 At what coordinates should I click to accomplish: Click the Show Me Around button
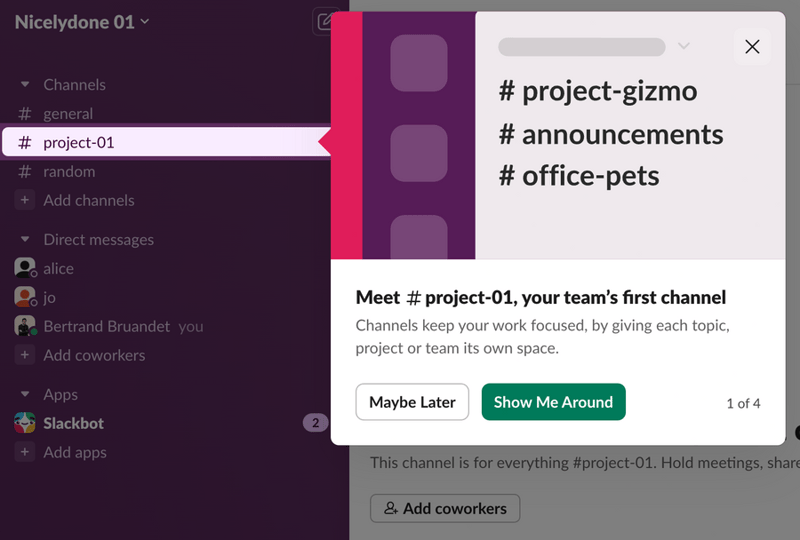pos(554,402)
